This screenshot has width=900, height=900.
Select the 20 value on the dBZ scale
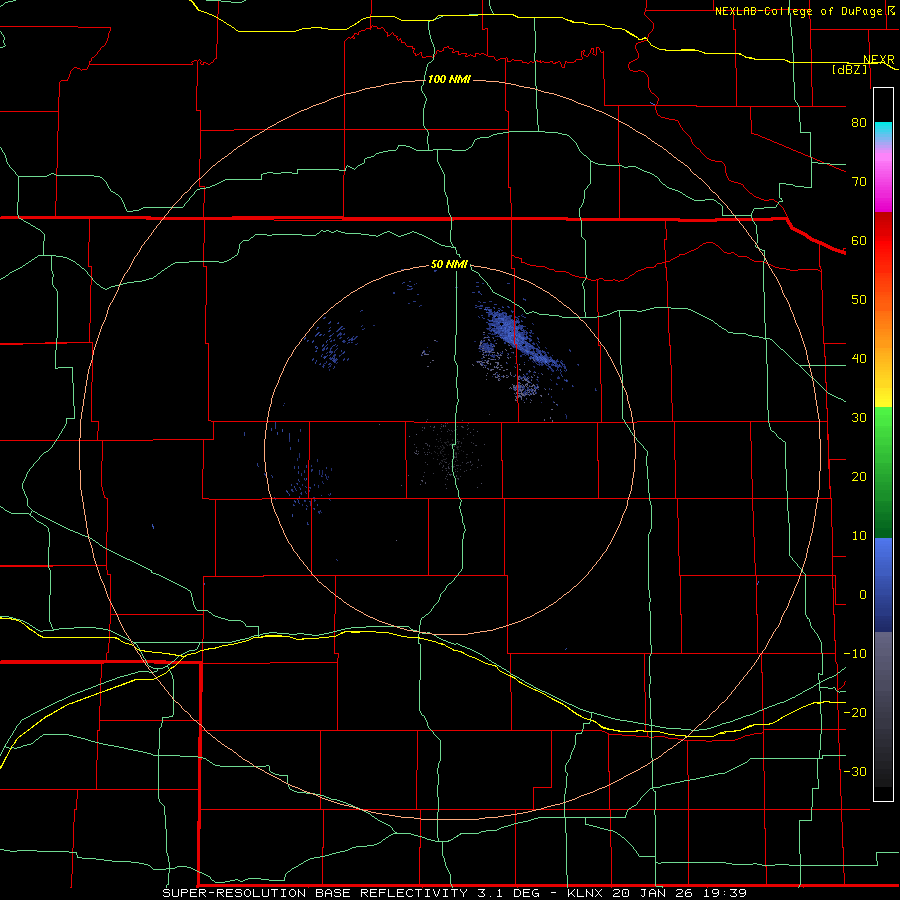859,476
